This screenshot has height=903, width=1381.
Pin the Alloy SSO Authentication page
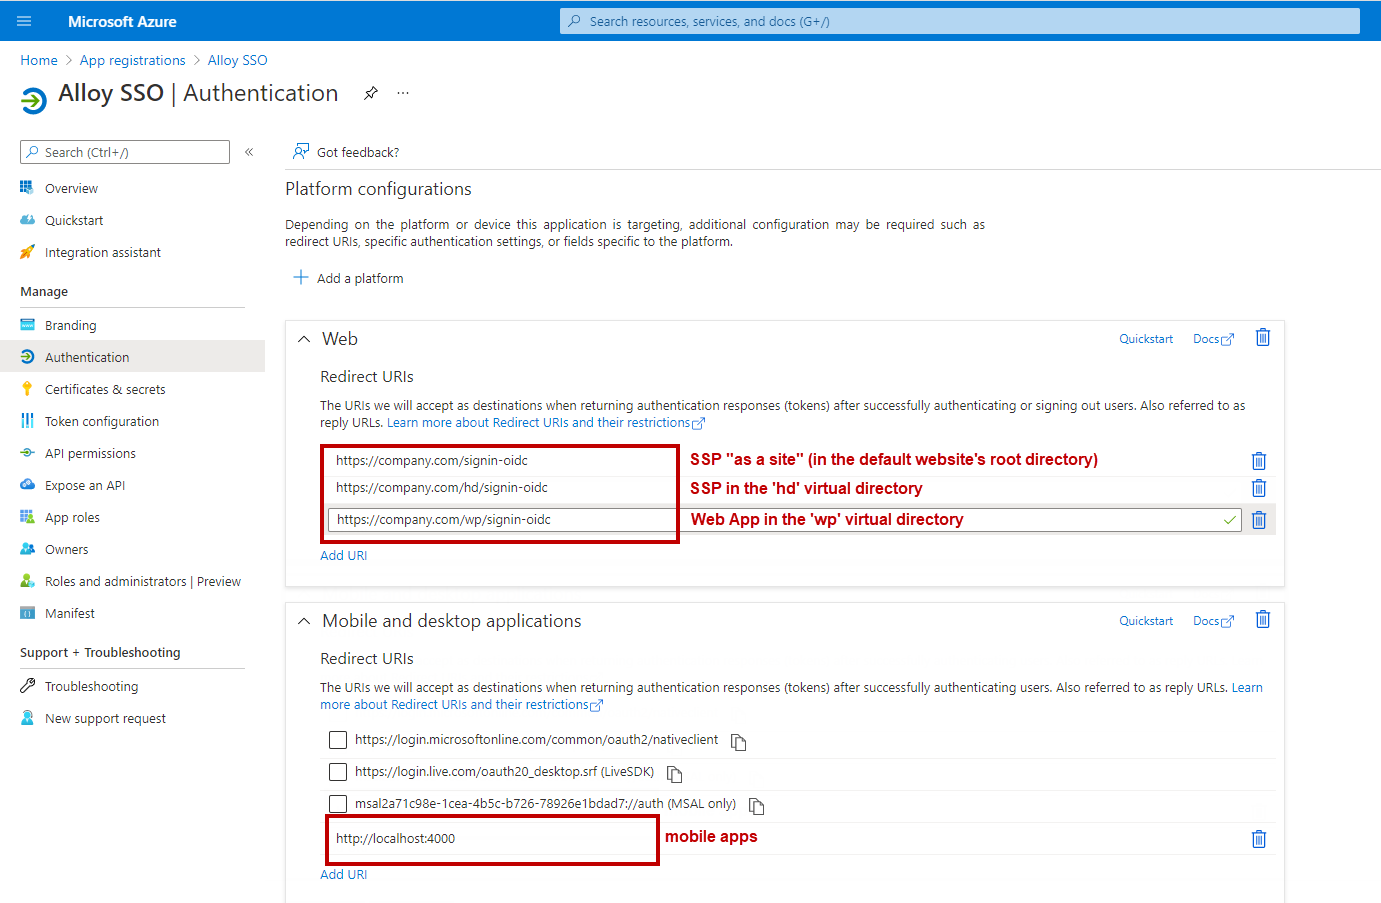[x=371, y=93]
